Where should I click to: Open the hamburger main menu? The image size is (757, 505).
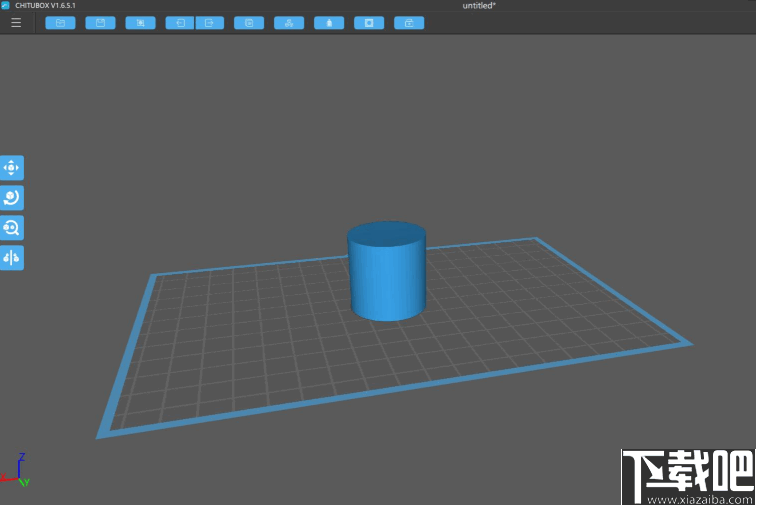pyautogui.click(x=16, y=23)
